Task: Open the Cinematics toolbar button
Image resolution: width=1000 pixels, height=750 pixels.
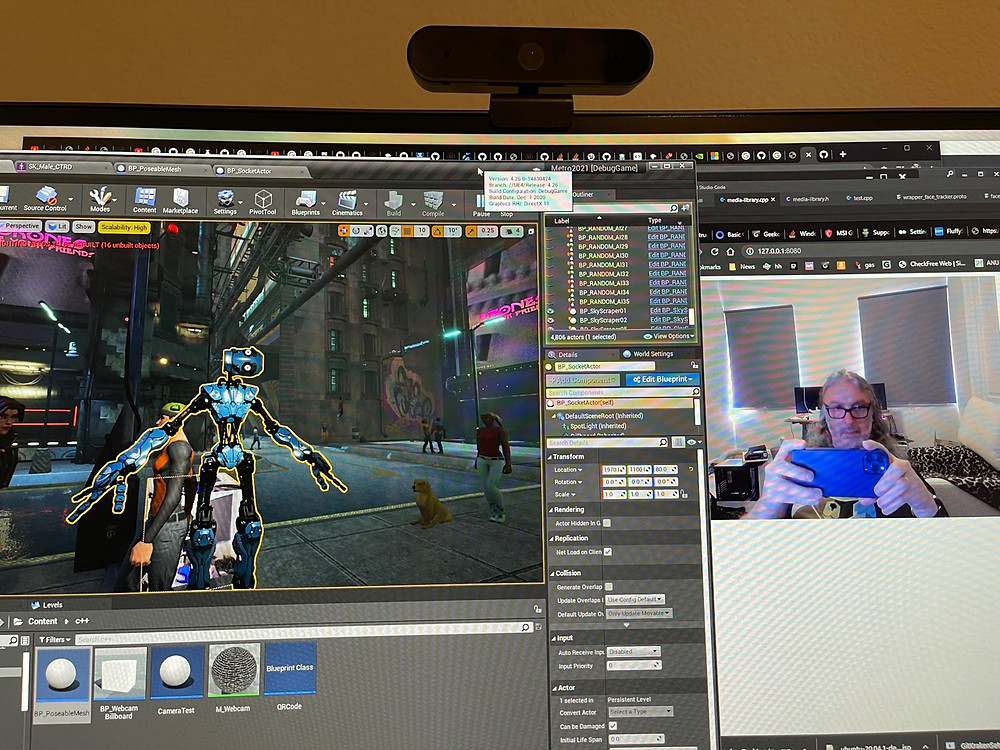Action: [348, 203]
